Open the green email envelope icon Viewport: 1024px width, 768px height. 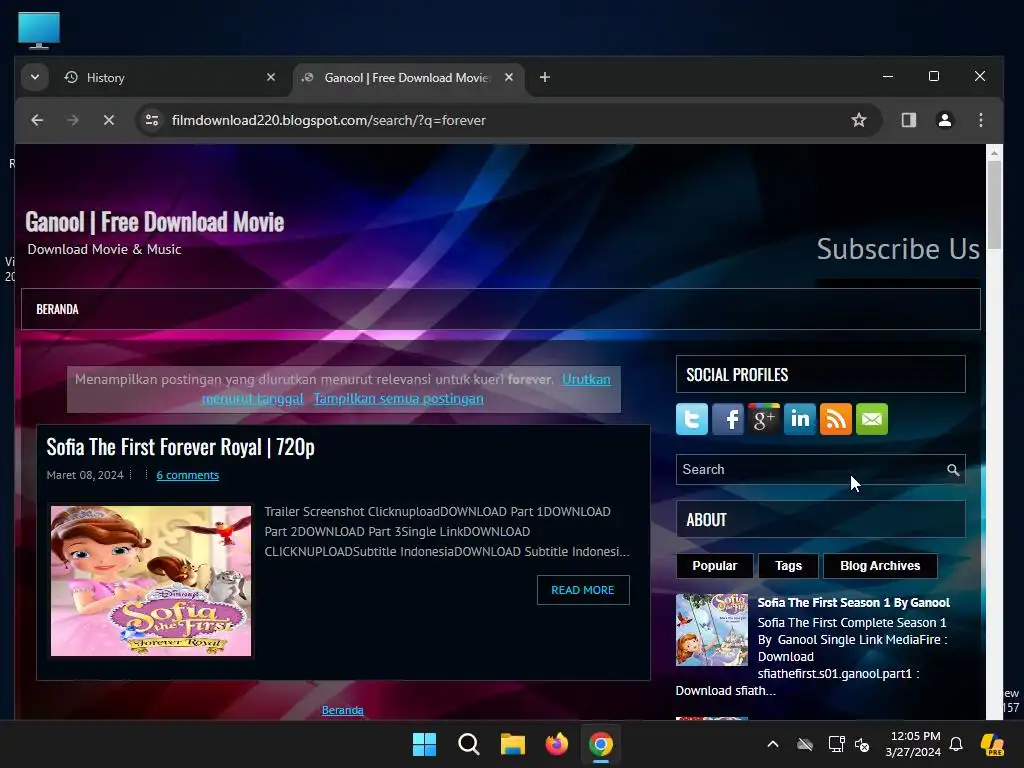(871, 419)
